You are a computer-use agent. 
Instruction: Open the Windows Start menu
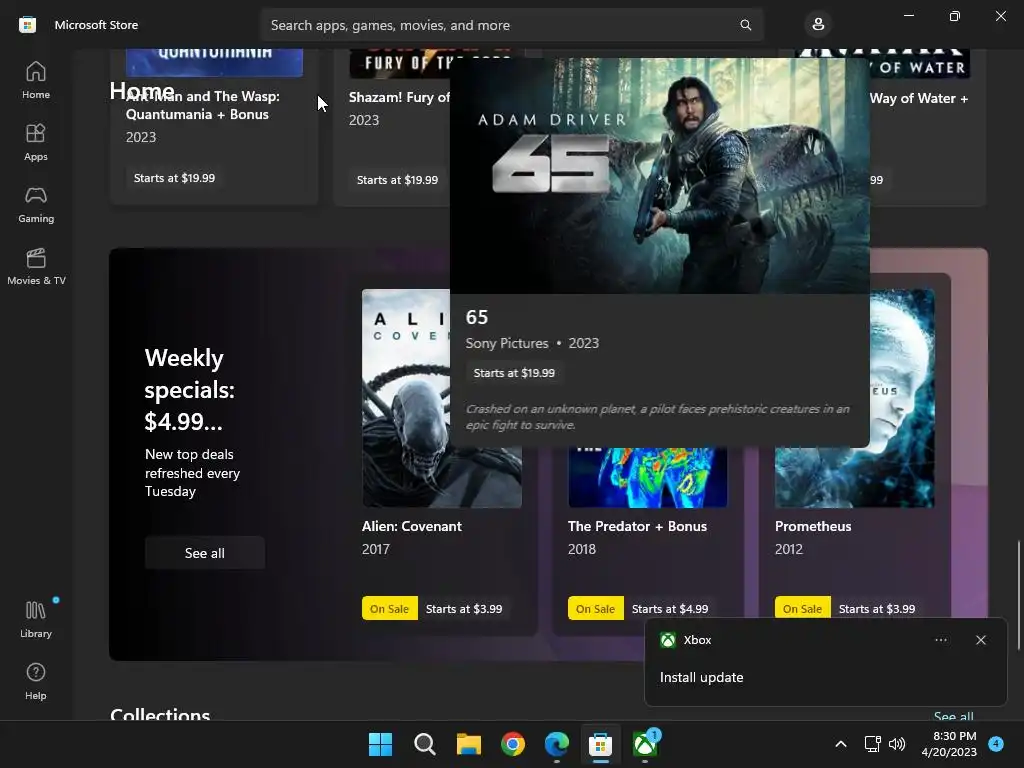tap(380, 744)
